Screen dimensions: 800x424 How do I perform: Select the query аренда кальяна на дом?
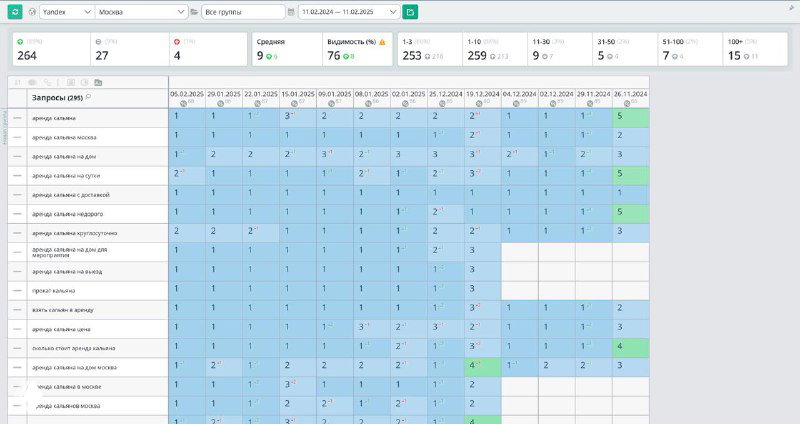tap(64, 157)
